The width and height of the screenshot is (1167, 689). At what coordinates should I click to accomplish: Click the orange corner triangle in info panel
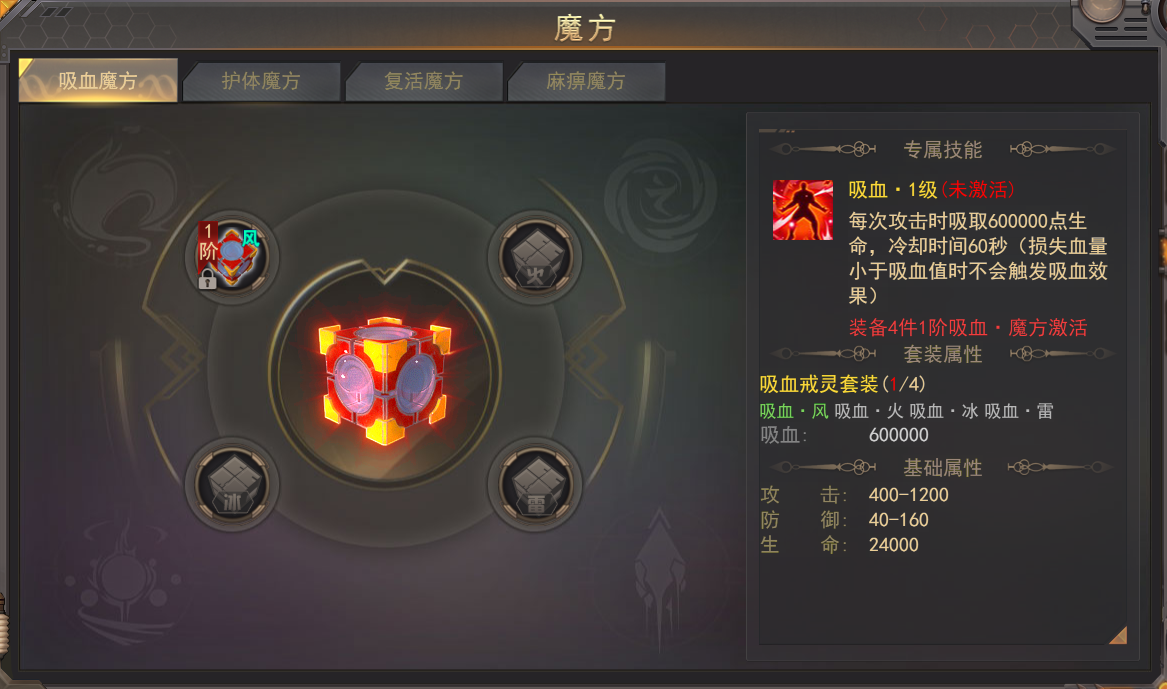point(1119,635)
